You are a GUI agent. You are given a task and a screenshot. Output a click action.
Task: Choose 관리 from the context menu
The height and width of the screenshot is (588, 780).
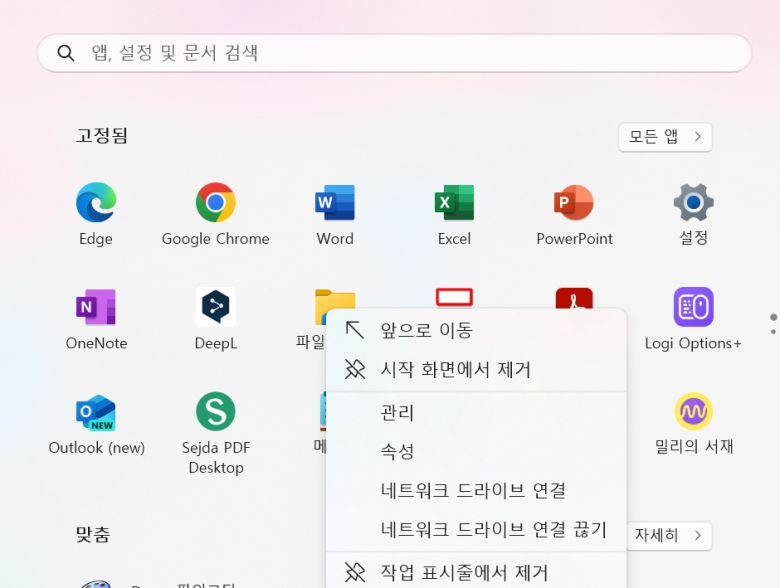476,412
